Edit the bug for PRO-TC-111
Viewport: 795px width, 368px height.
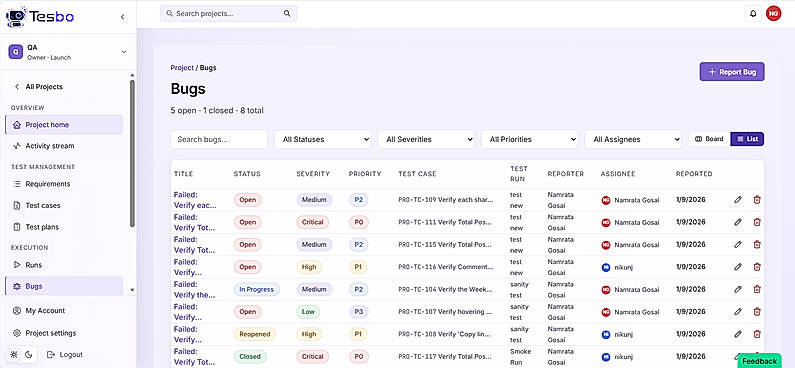pyautogui.click(x=738, y=222)
